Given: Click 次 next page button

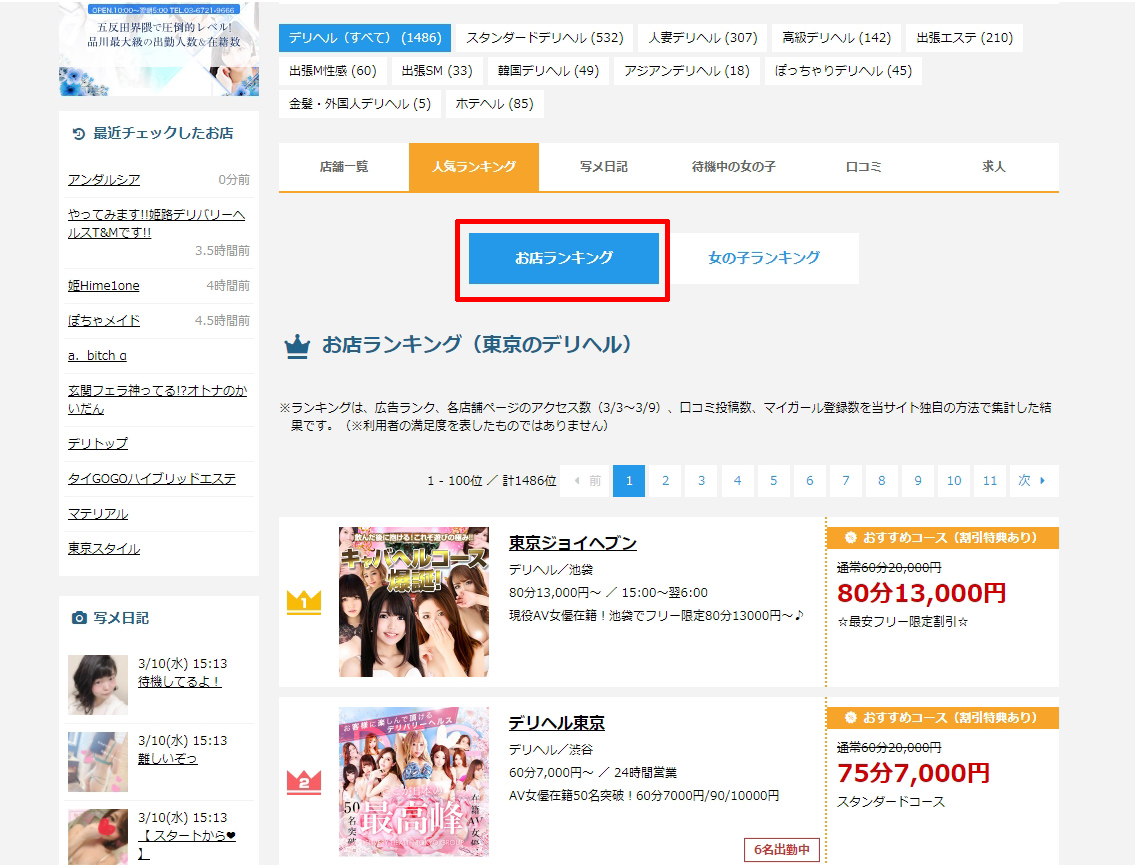Looking at the screenshot, I should tap(1034, 481).
